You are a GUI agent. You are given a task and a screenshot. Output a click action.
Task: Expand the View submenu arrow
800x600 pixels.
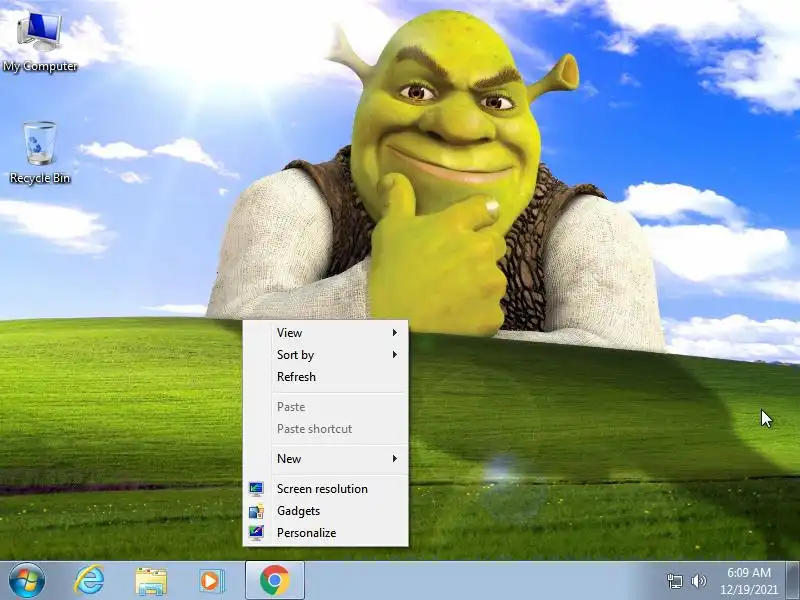[395, 333]
